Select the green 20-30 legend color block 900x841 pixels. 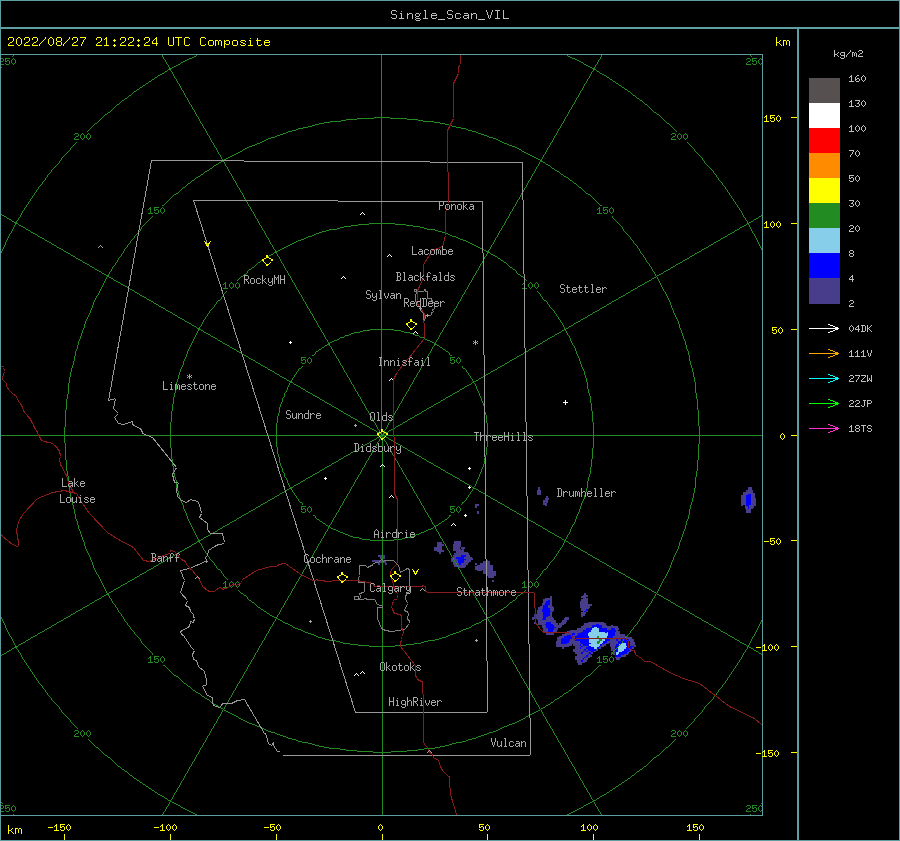tap(824, 216)
